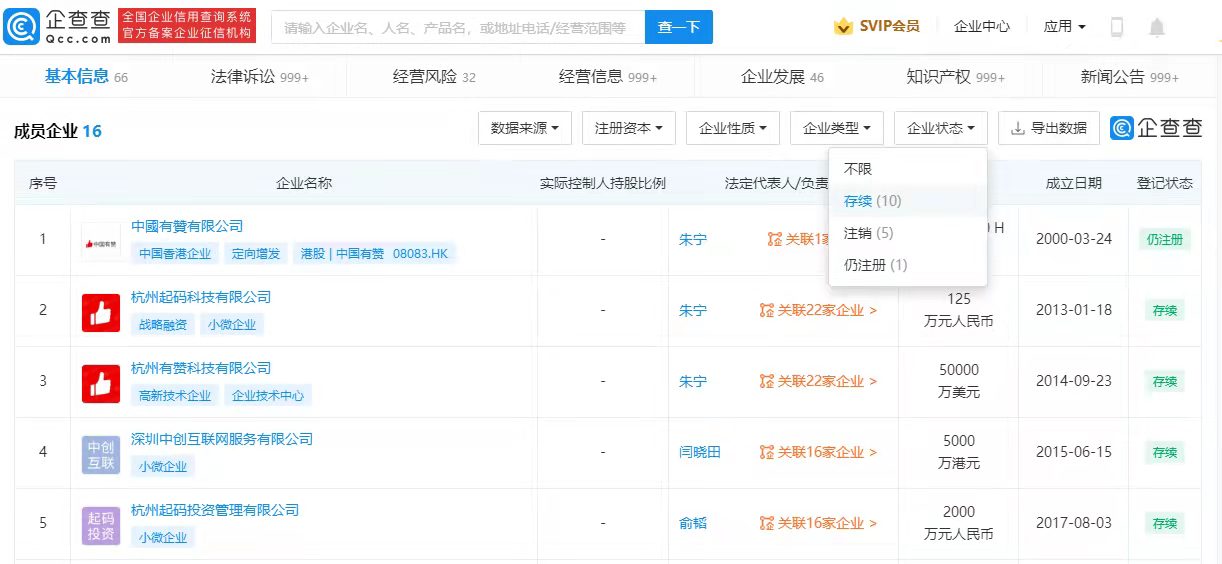Expand the 数据来源 filter dropdown
Image resolution: width=1222 pixels, height=564 pixels.
click(525, 128)
